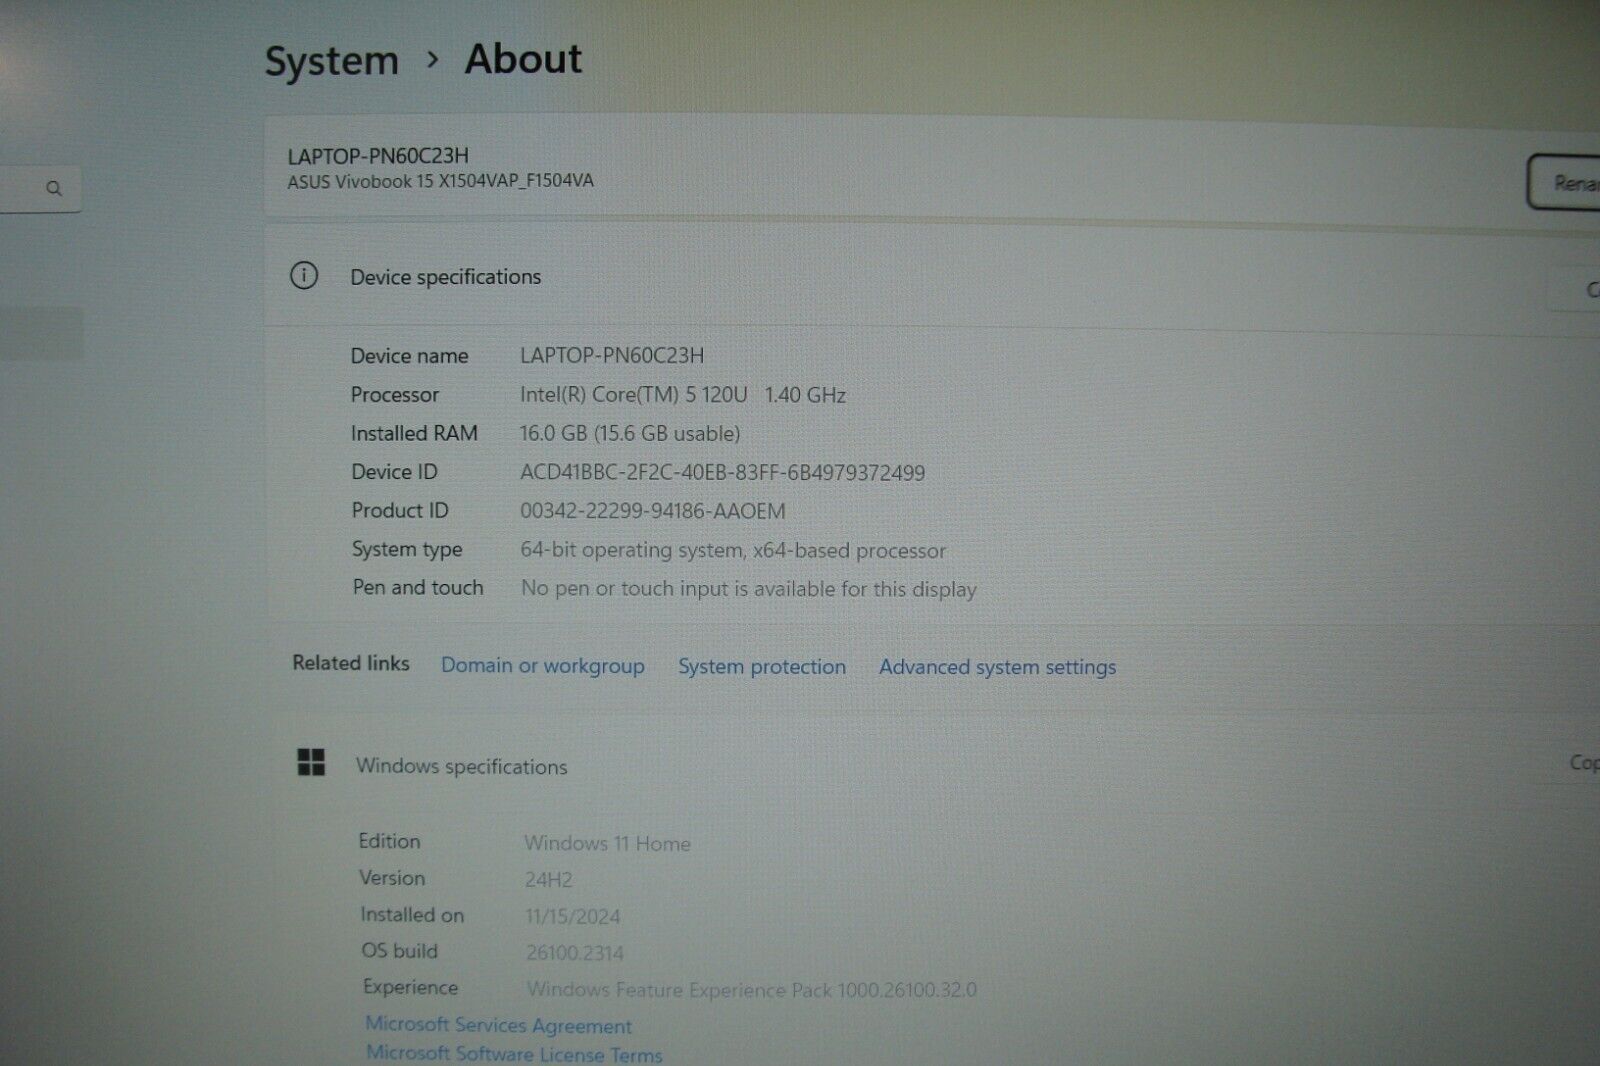Select the Processor value Intel Core 5 120U
The image size is (1600, 1066).
683,395
